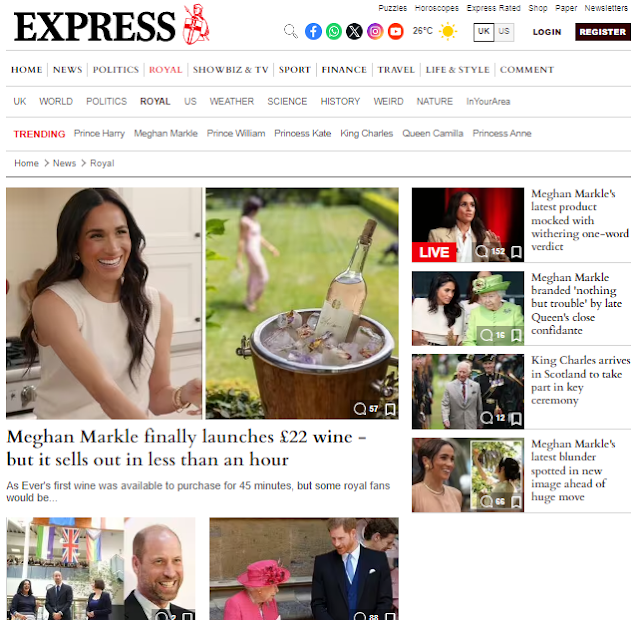Go to News in the breadcrumb
Viewport: 640px width, 620px height.
(x=64, y=163)
